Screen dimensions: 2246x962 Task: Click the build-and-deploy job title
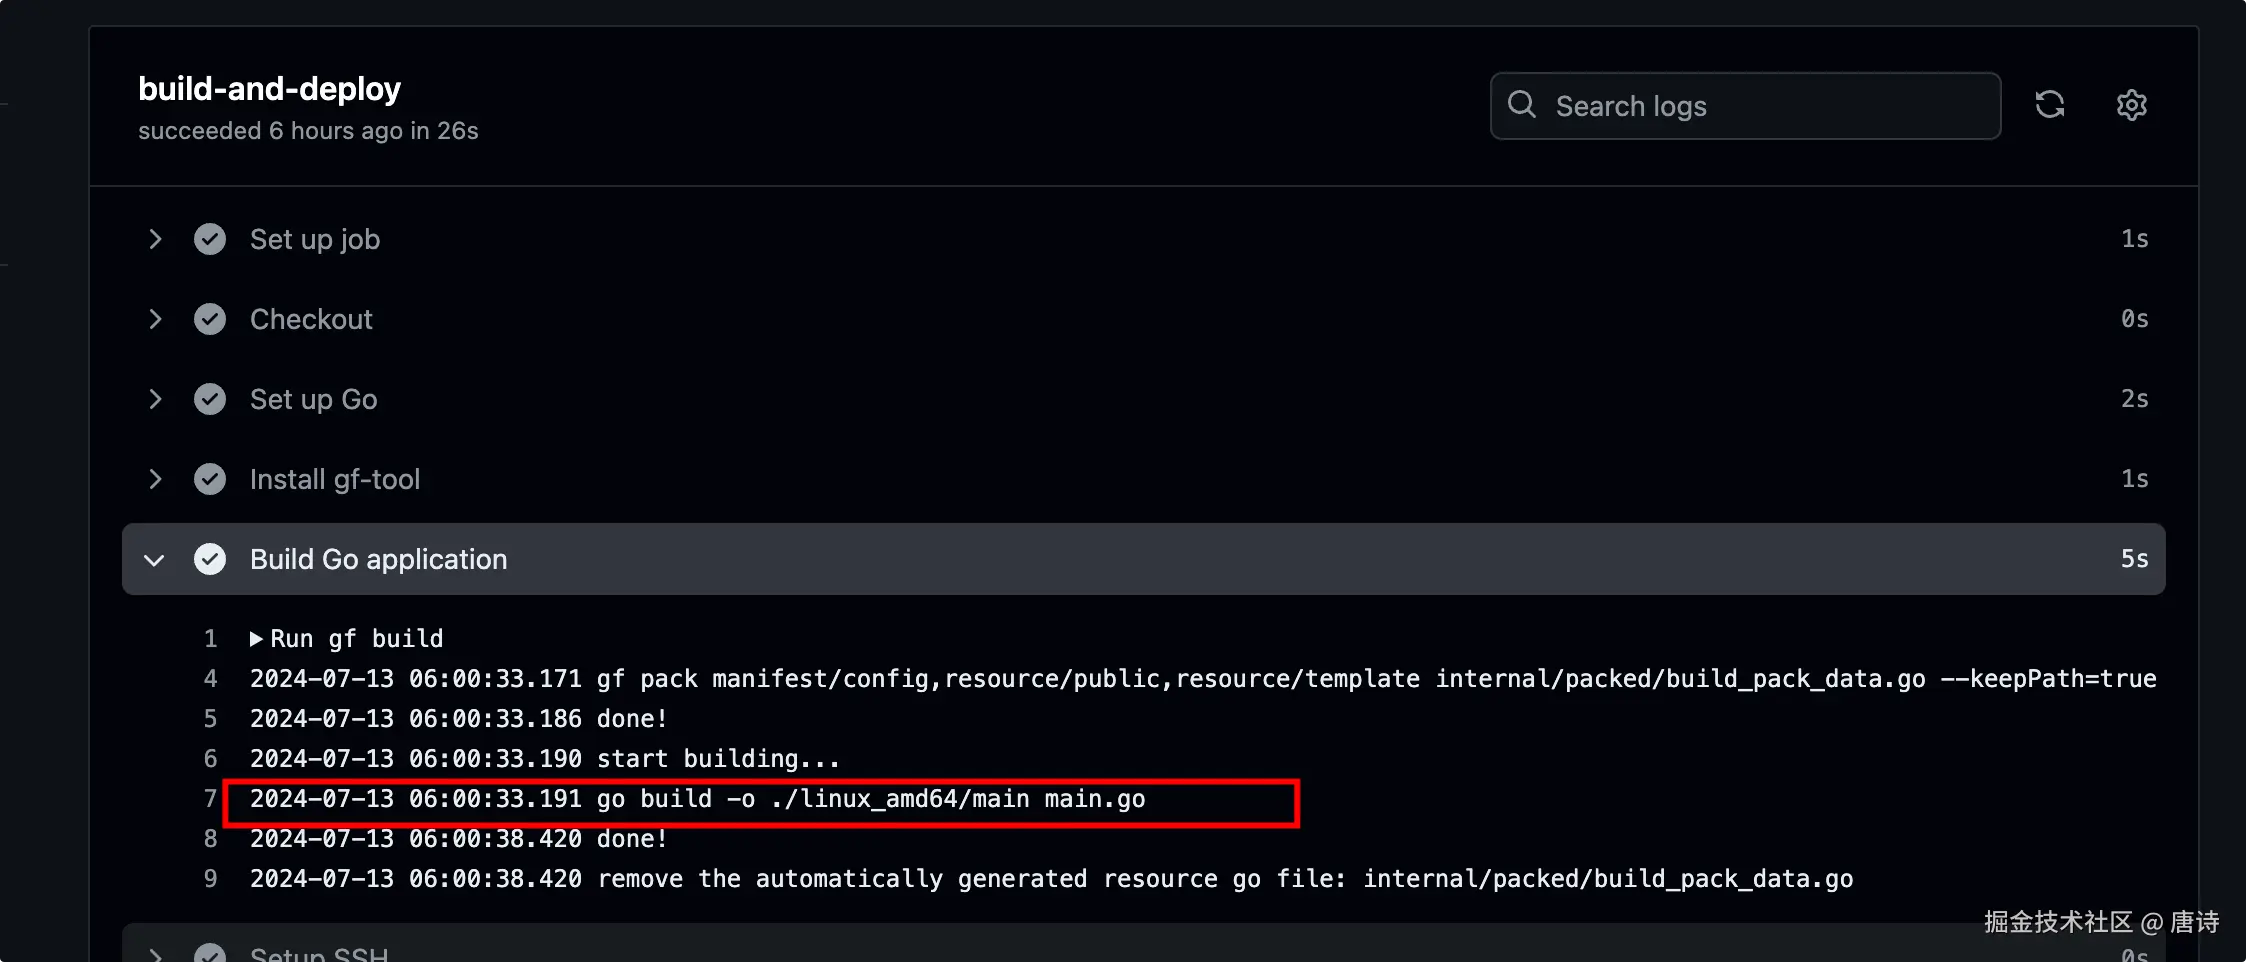[x=269, y=89]
